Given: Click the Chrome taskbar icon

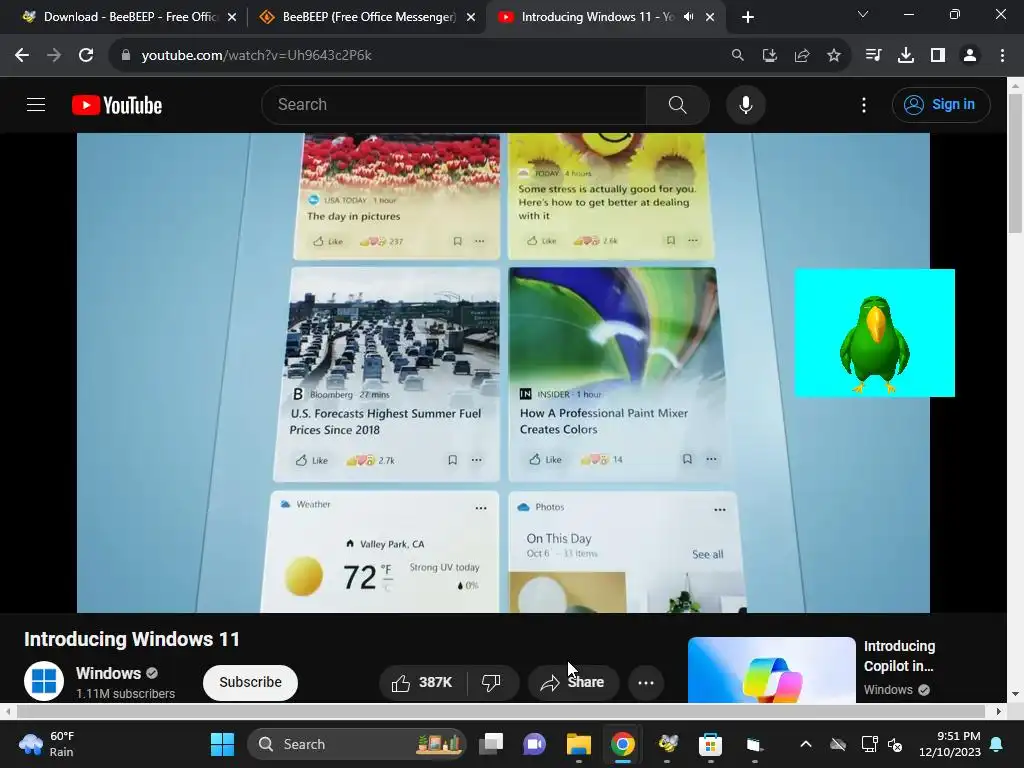Looking at the screenshot, I should pos(622,744).
